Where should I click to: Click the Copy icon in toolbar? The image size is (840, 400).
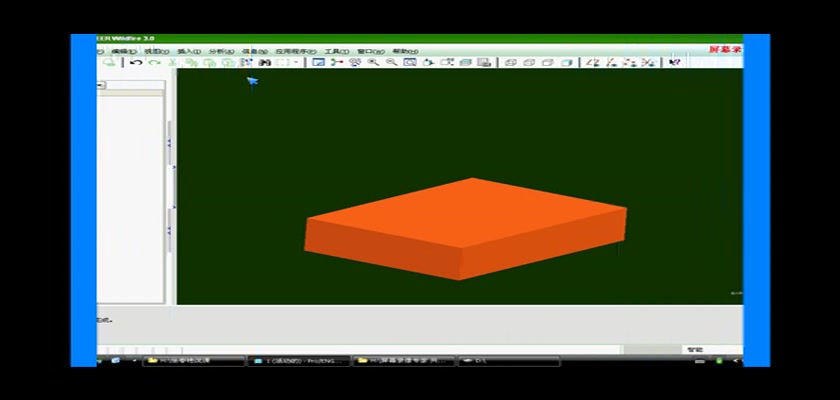coord(191,63)
